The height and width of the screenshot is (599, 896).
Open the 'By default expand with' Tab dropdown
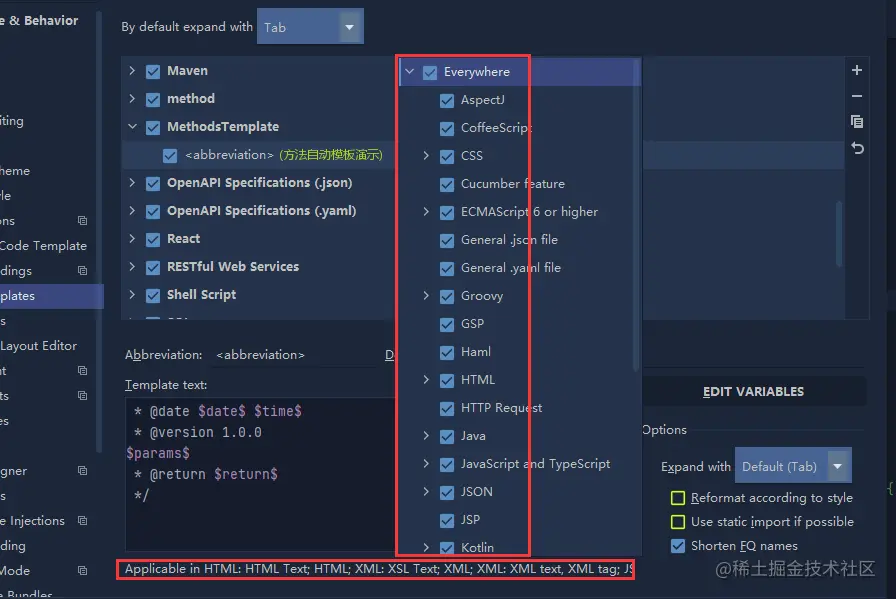310,26
